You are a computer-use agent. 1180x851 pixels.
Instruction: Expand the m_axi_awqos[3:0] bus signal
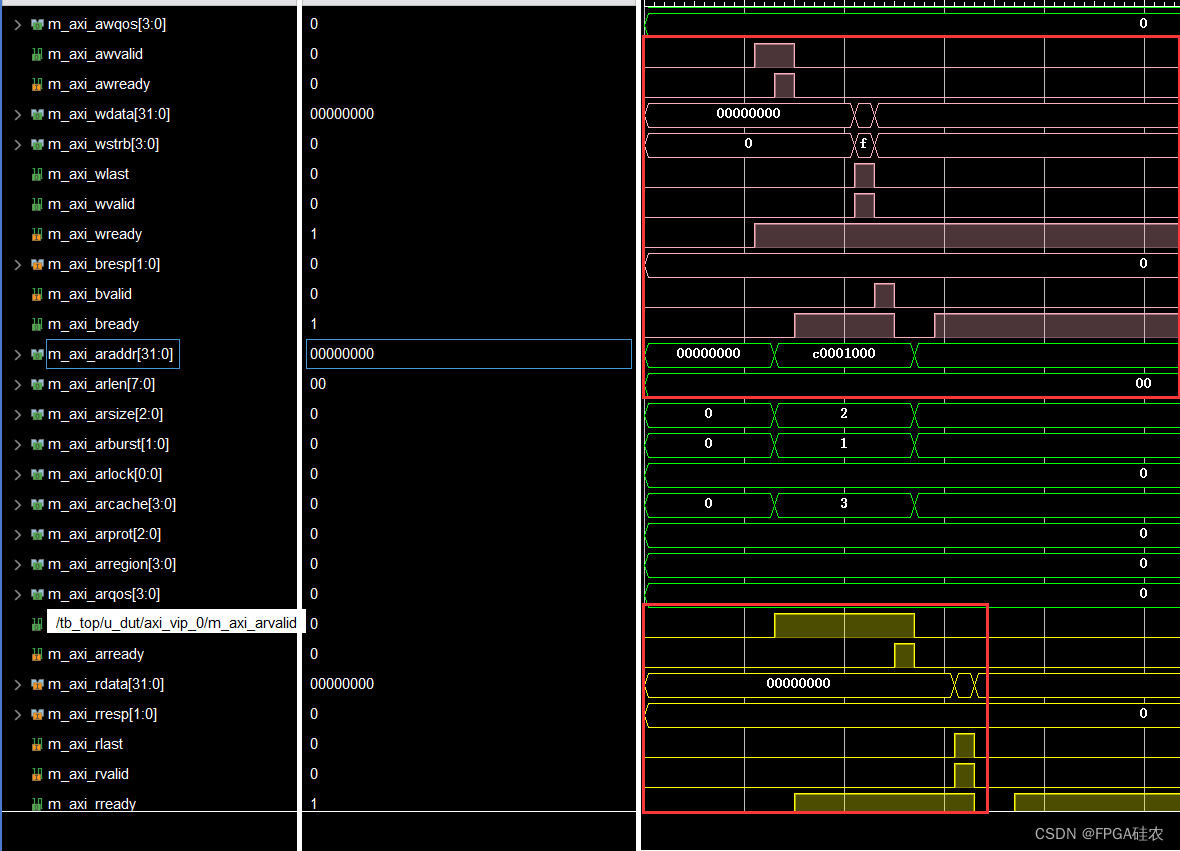coord(17,24)
